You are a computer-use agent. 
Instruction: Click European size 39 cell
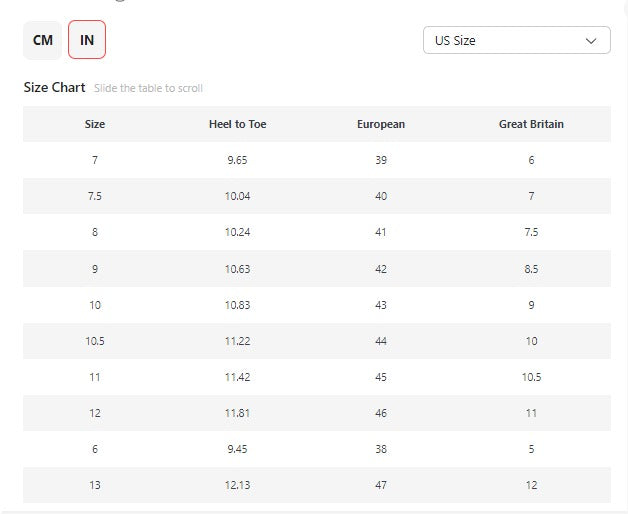point(381,160)
